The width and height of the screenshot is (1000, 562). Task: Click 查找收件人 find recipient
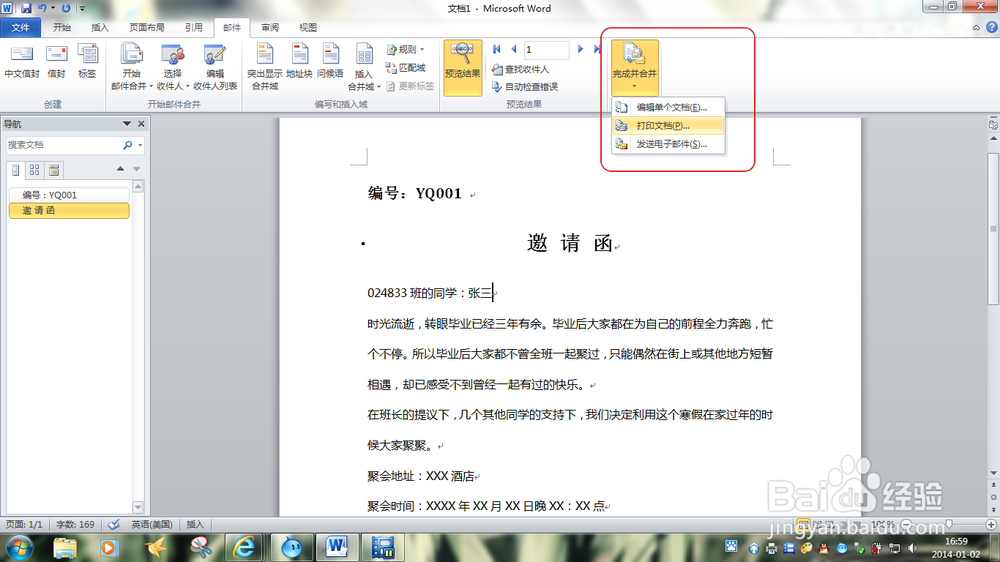coord(520,69)
